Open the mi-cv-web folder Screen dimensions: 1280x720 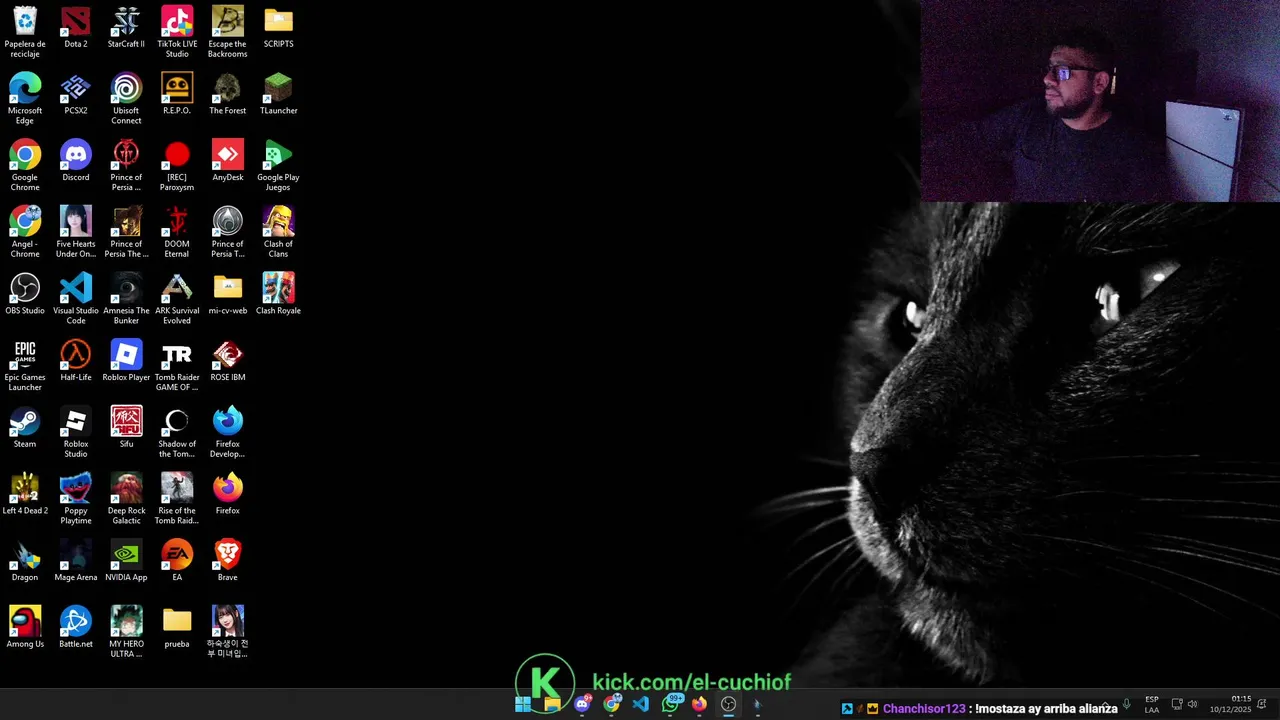coord(227,295)
